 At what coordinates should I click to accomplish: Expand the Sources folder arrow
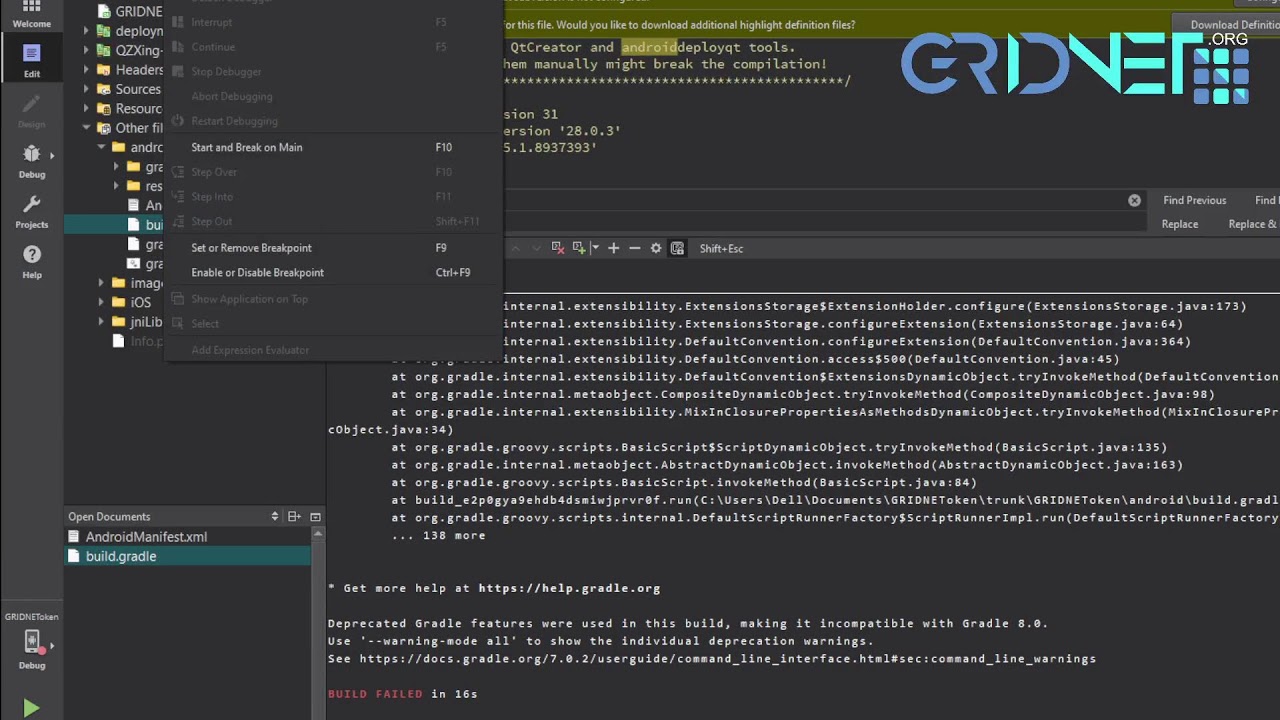coord(87,89)
